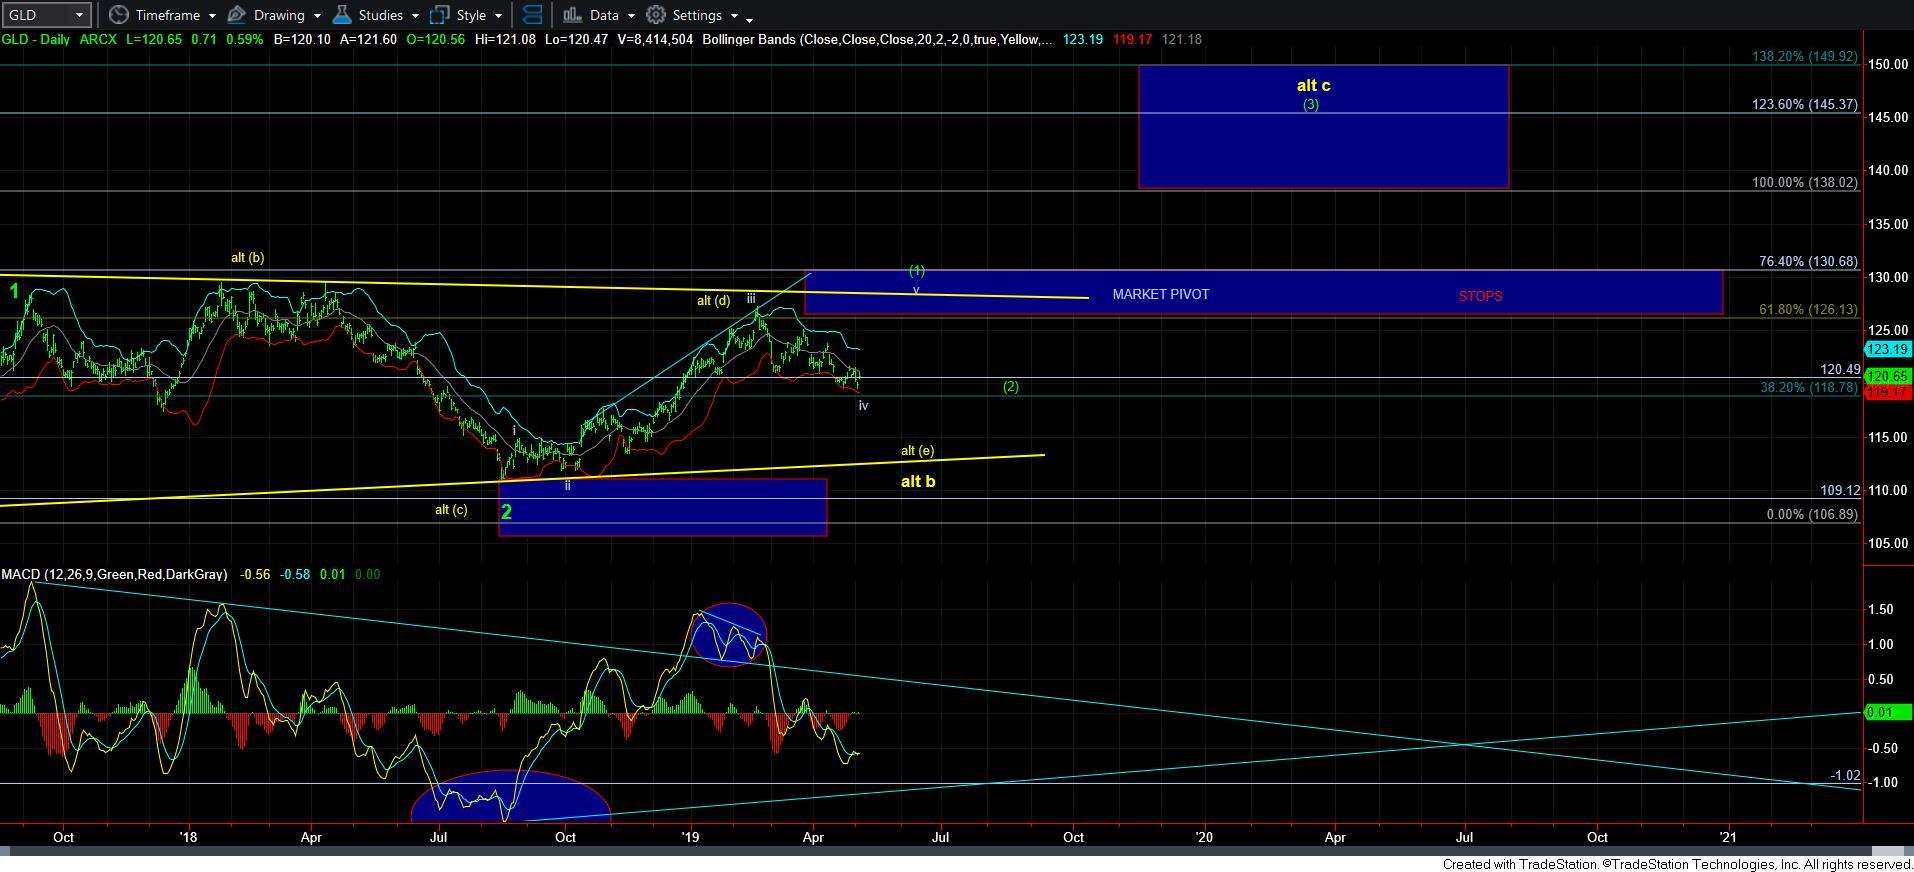Click the Drawing pen icon
This screenshot has height=872, width=1914.
[237, 15]
